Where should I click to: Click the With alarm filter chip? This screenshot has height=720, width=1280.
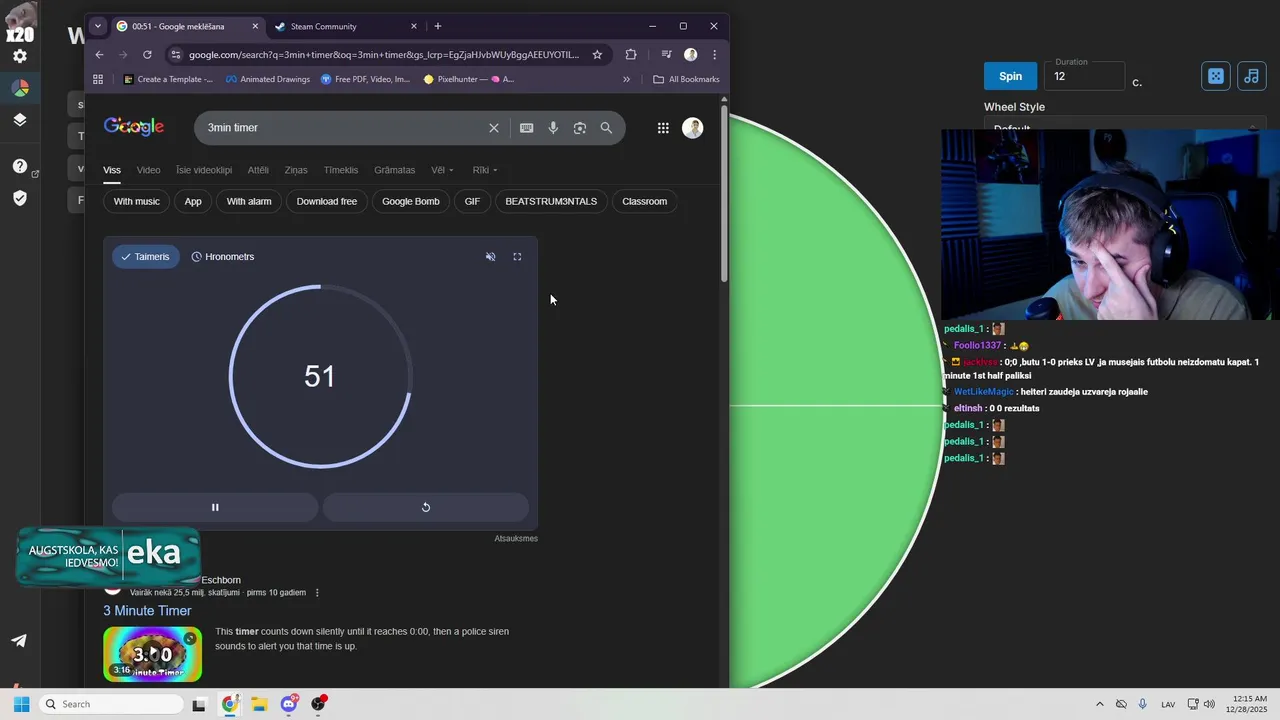pyautogui.click(x=249, y=201)
